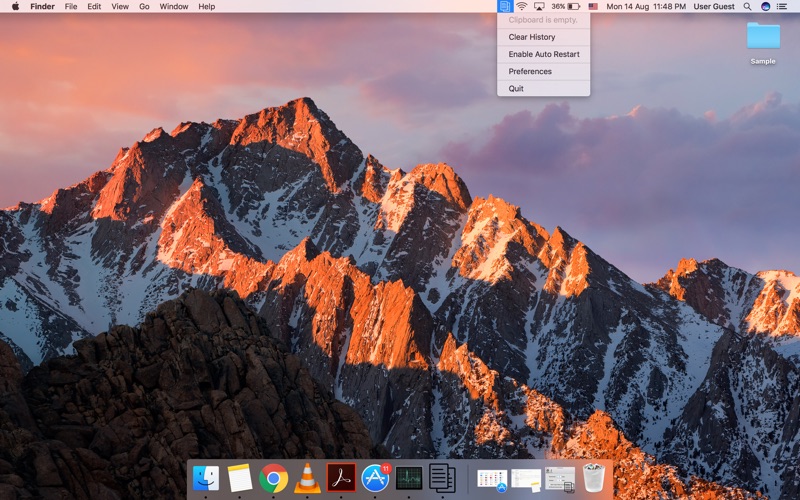Click the date and time display
The height and width of the screenshot is (500, 800).
click(646, 6)
